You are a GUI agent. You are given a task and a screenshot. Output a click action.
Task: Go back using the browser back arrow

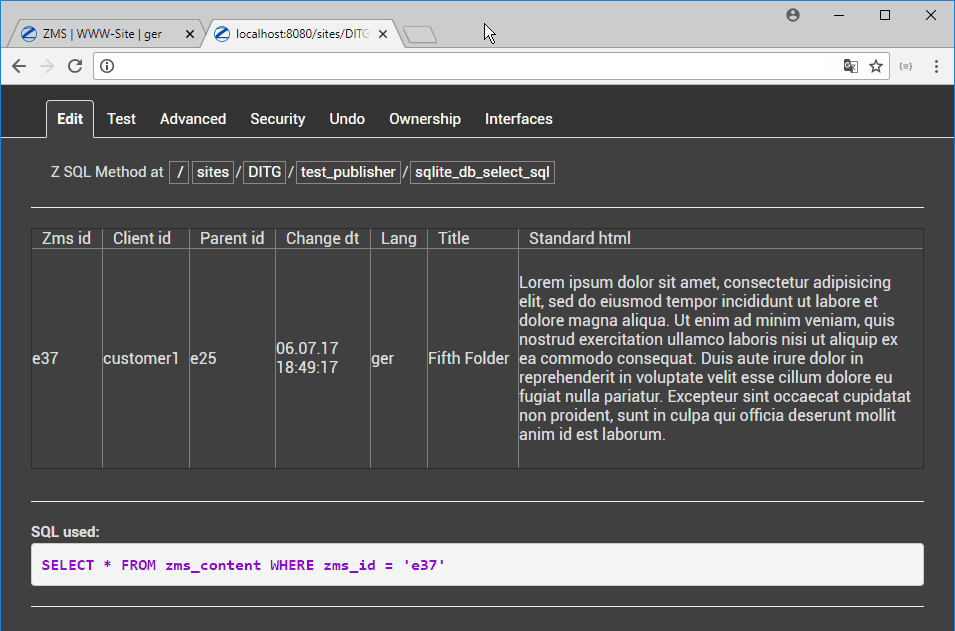(19, 66)
